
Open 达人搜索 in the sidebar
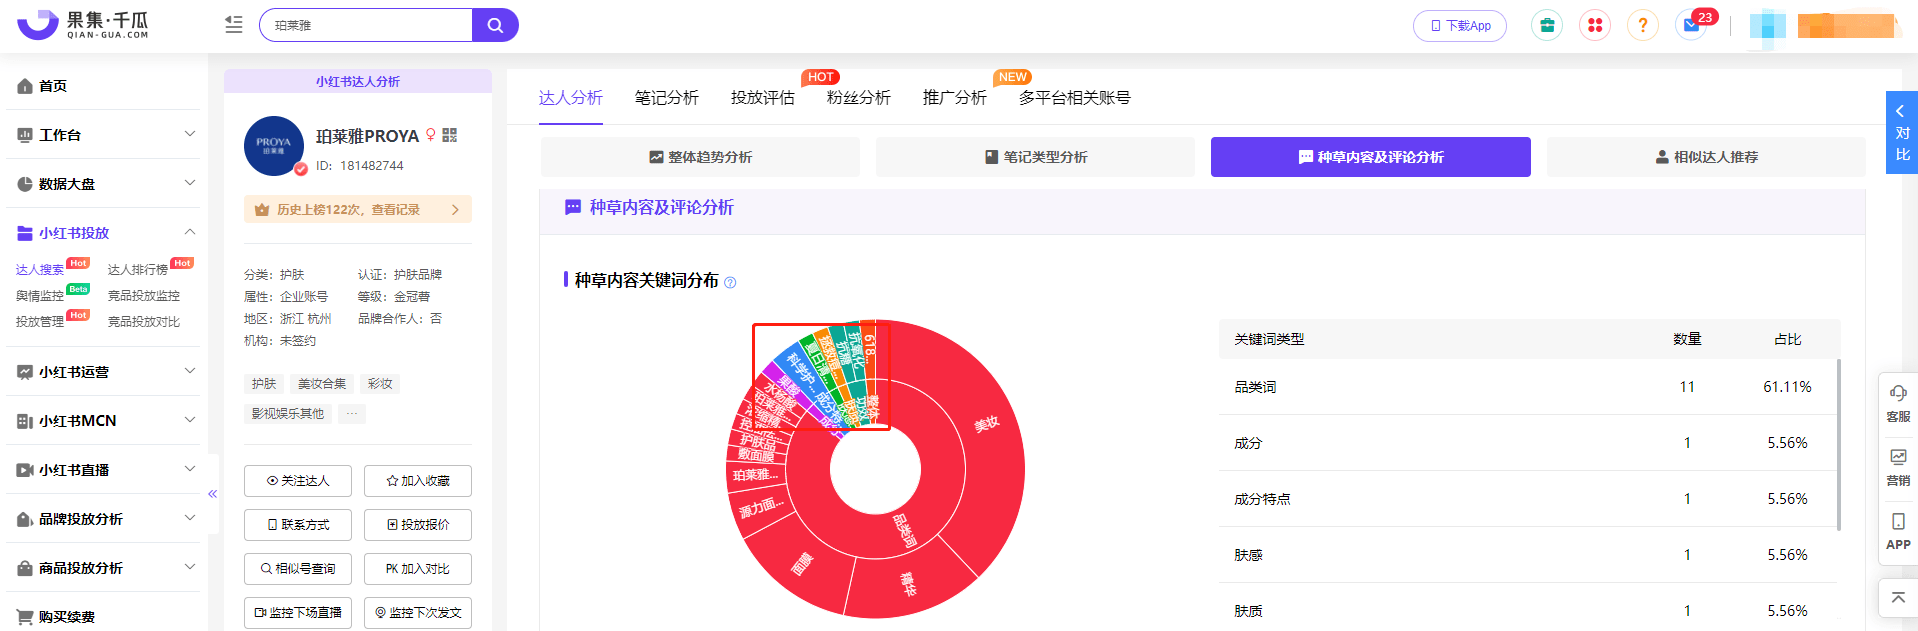40,270
